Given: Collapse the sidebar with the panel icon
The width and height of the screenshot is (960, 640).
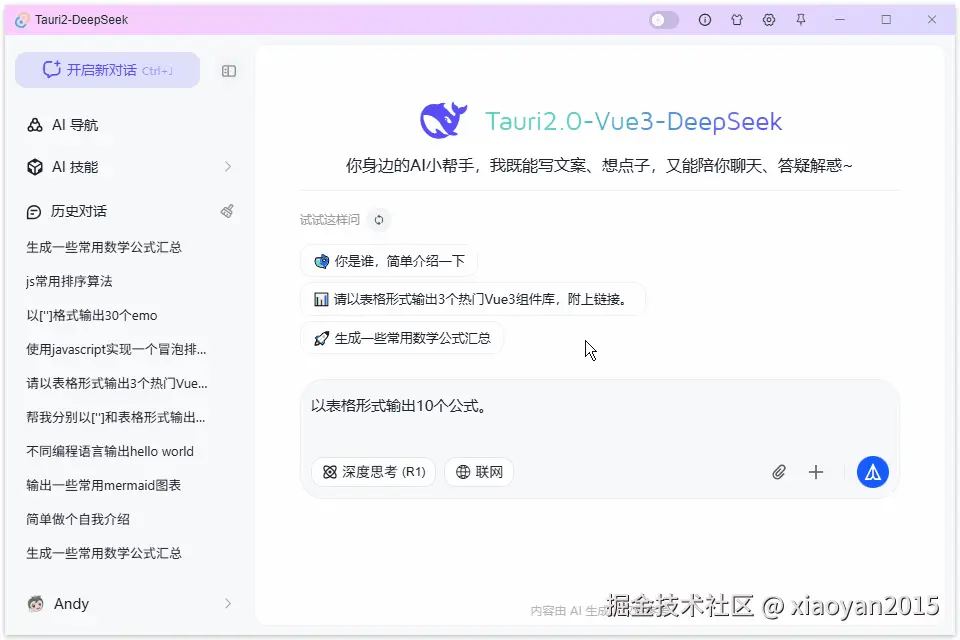Looking at the screenshot, I should tap(229, 71).
